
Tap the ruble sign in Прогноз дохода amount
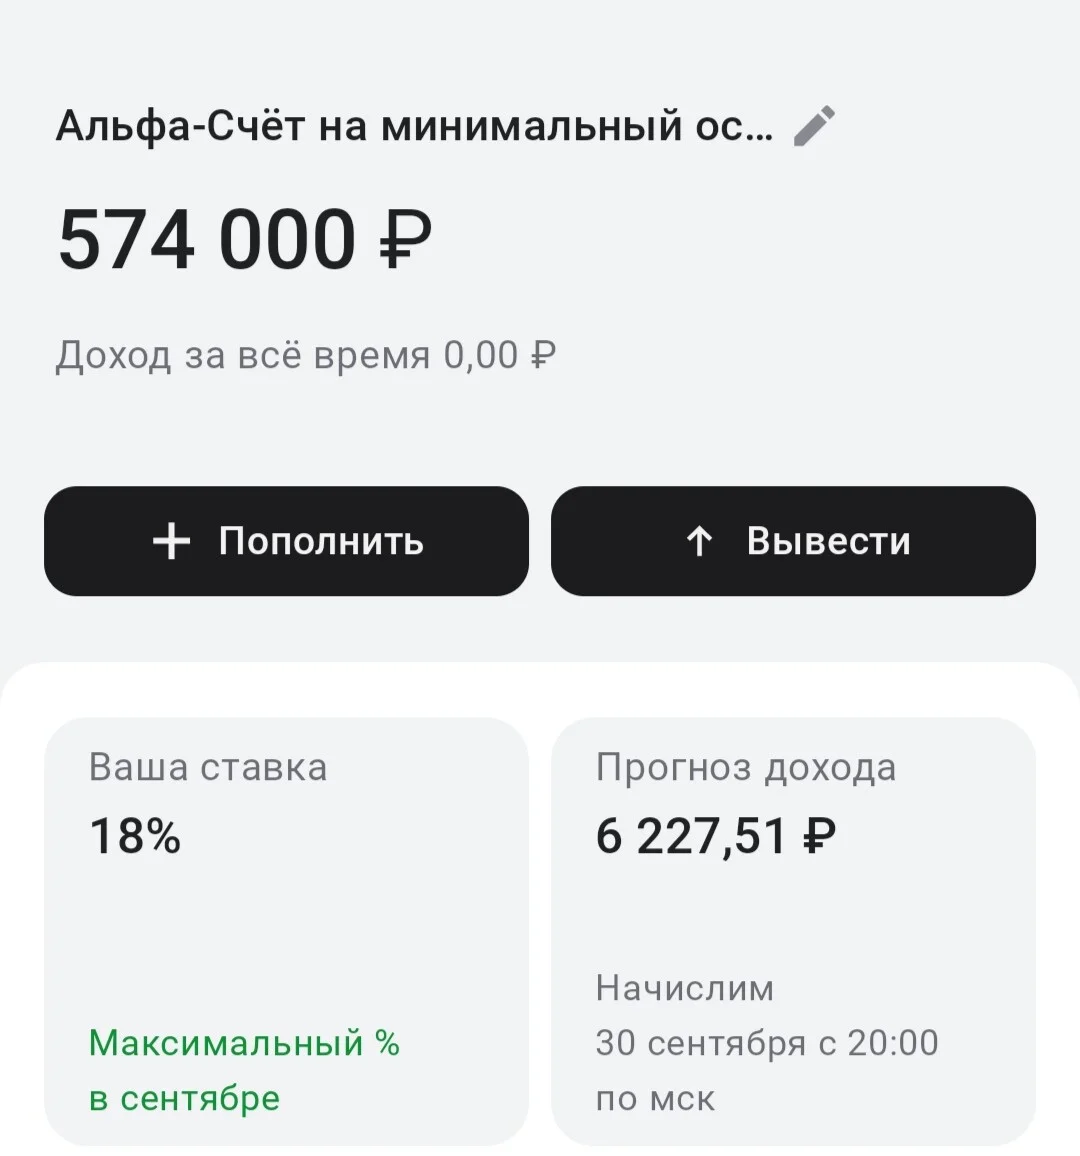click(x=819, y=836)
